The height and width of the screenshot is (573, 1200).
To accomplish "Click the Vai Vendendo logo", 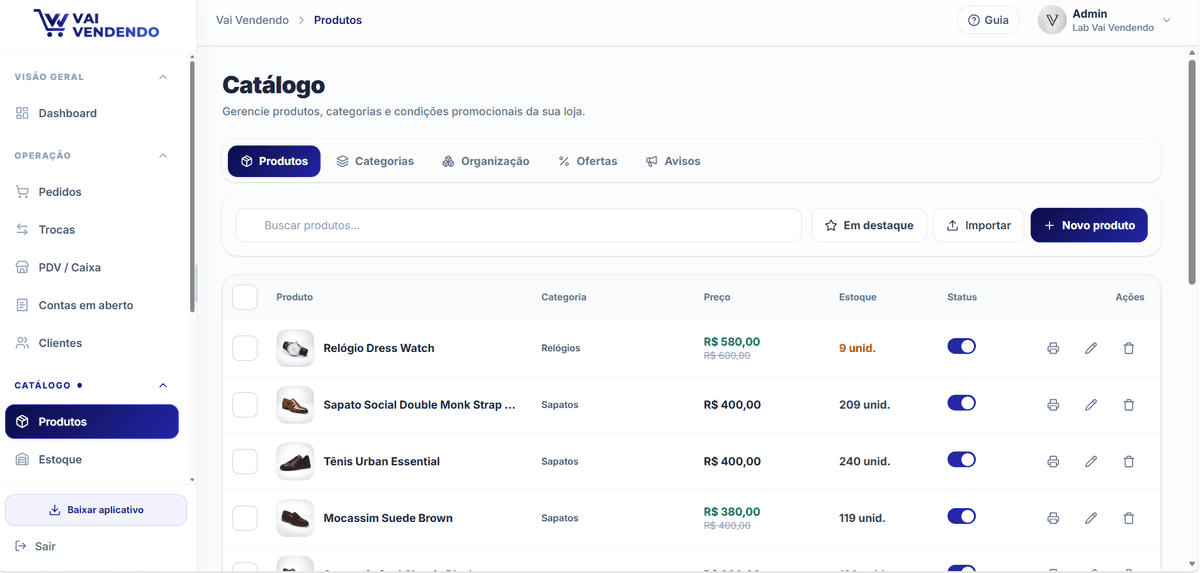I will (96, 24).
